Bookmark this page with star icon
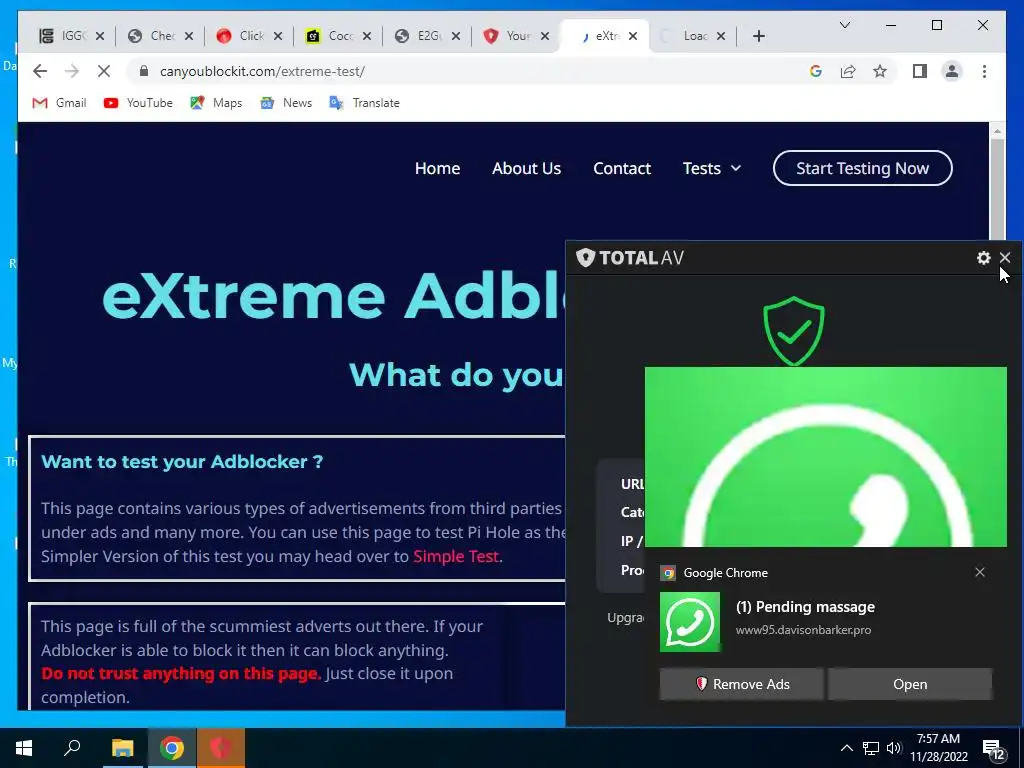 (880, 71)
